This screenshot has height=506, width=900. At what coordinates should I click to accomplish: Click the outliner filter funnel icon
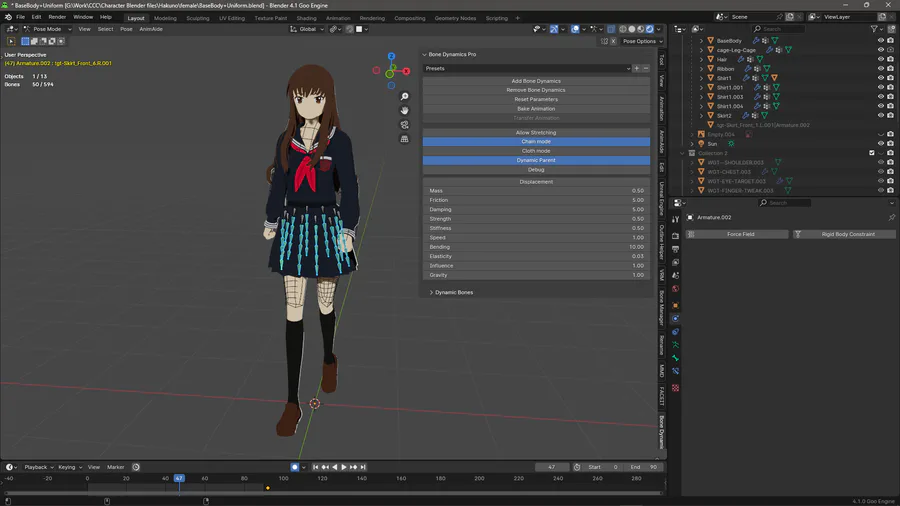click(874, 29)
